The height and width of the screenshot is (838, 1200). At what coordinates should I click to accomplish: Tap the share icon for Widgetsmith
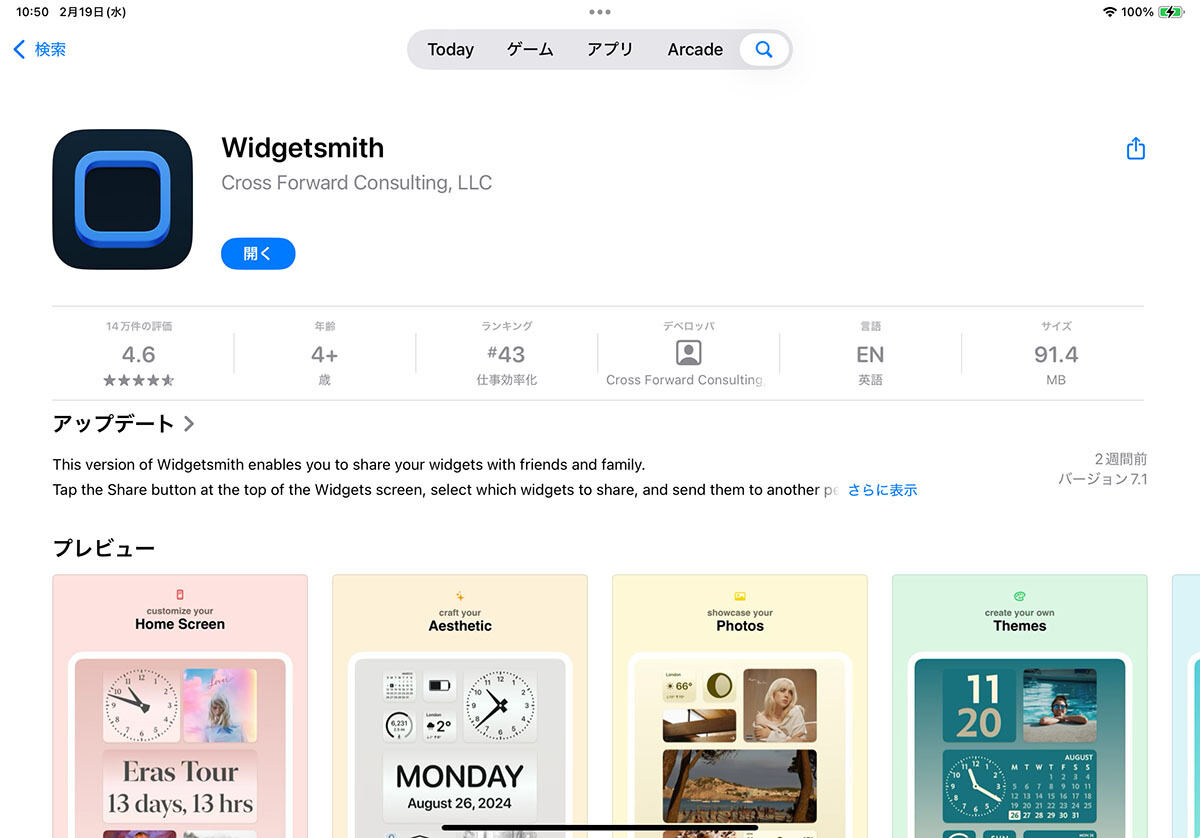coord(1135,149)
